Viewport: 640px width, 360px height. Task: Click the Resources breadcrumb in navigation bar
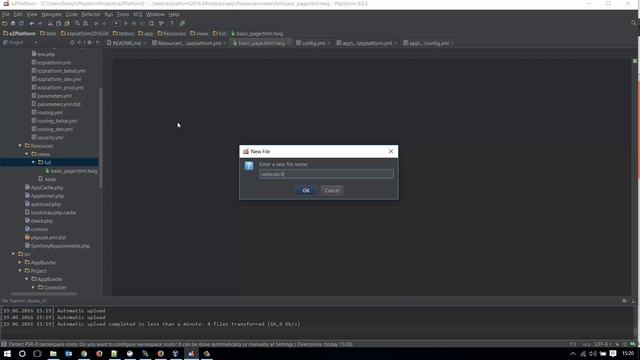click(x=172, y=33)
